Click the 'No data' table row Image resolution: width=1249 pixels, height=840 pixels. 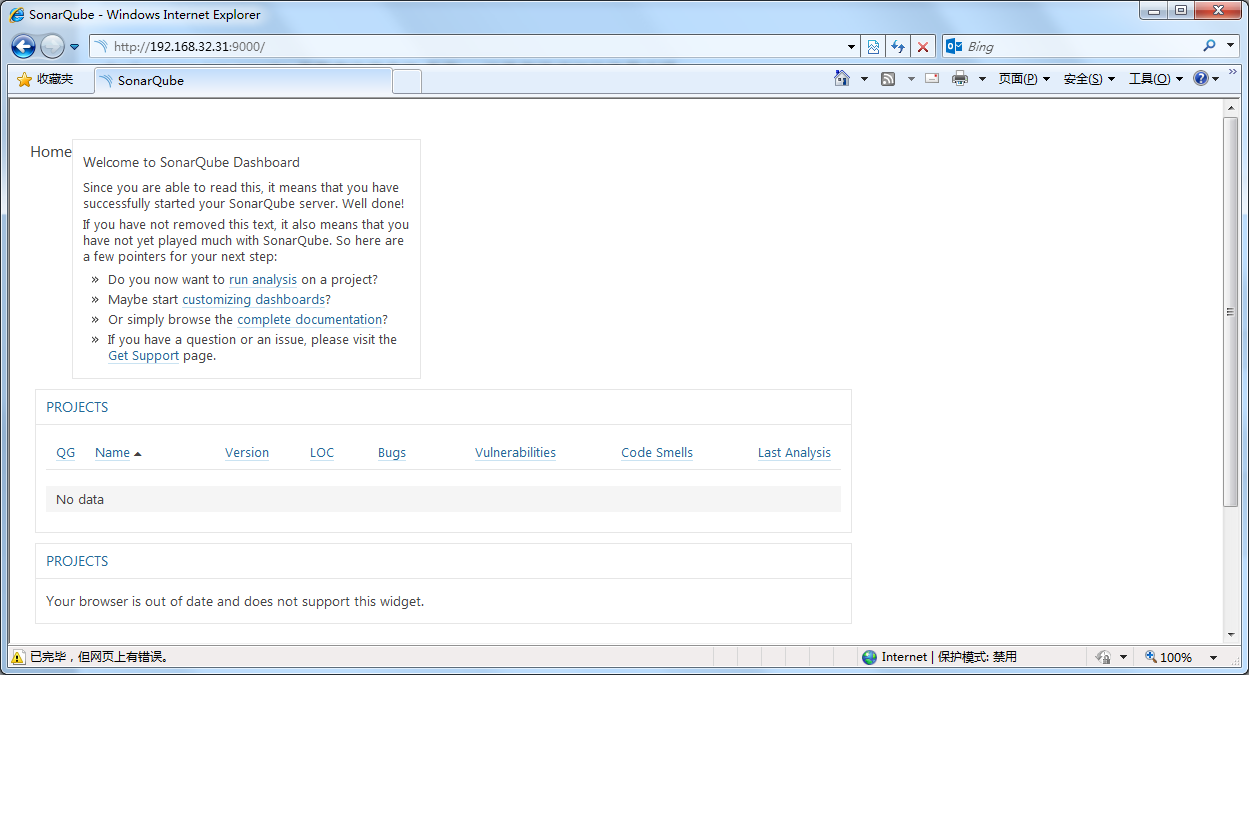[443, 499]
